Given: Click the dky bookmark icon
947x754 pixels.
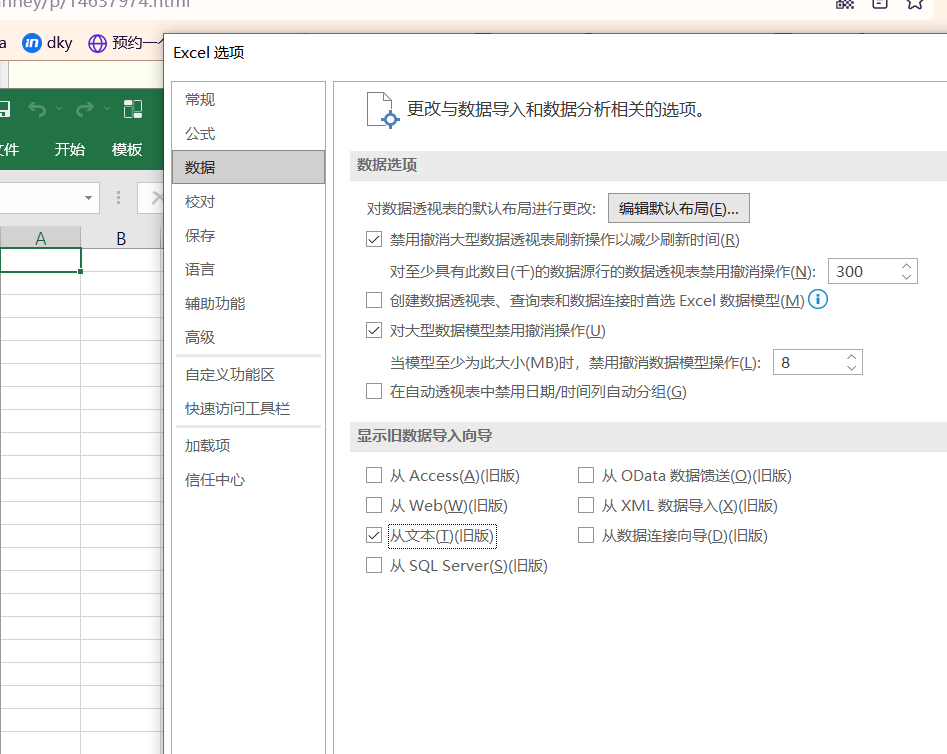Looking at the screenshot, I should tap(31, 43).
